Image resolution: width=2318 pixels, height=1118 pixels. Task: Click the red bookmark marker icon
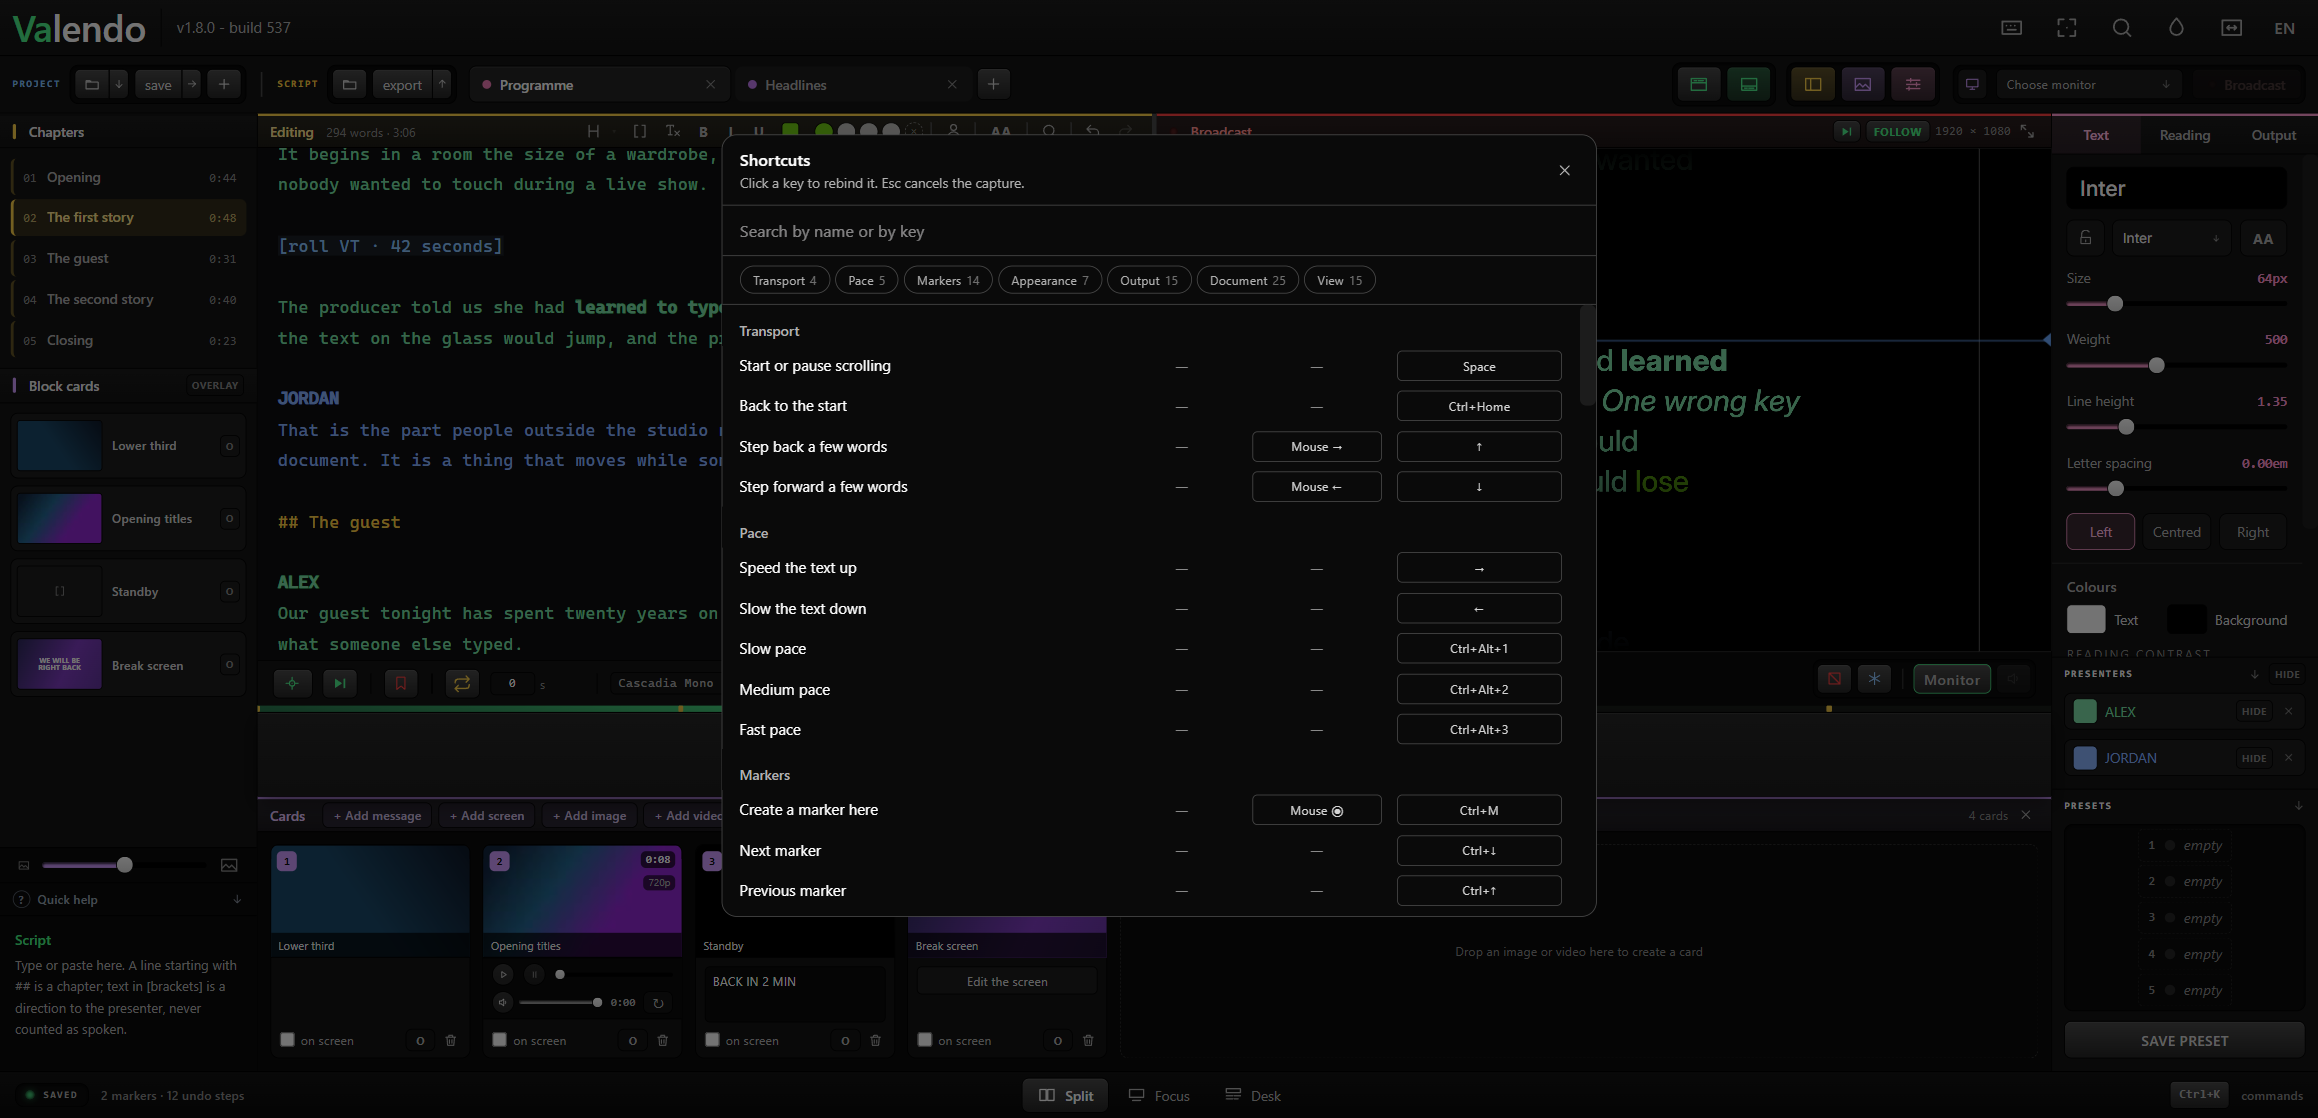pyautogui.click(x=401, y=683)
